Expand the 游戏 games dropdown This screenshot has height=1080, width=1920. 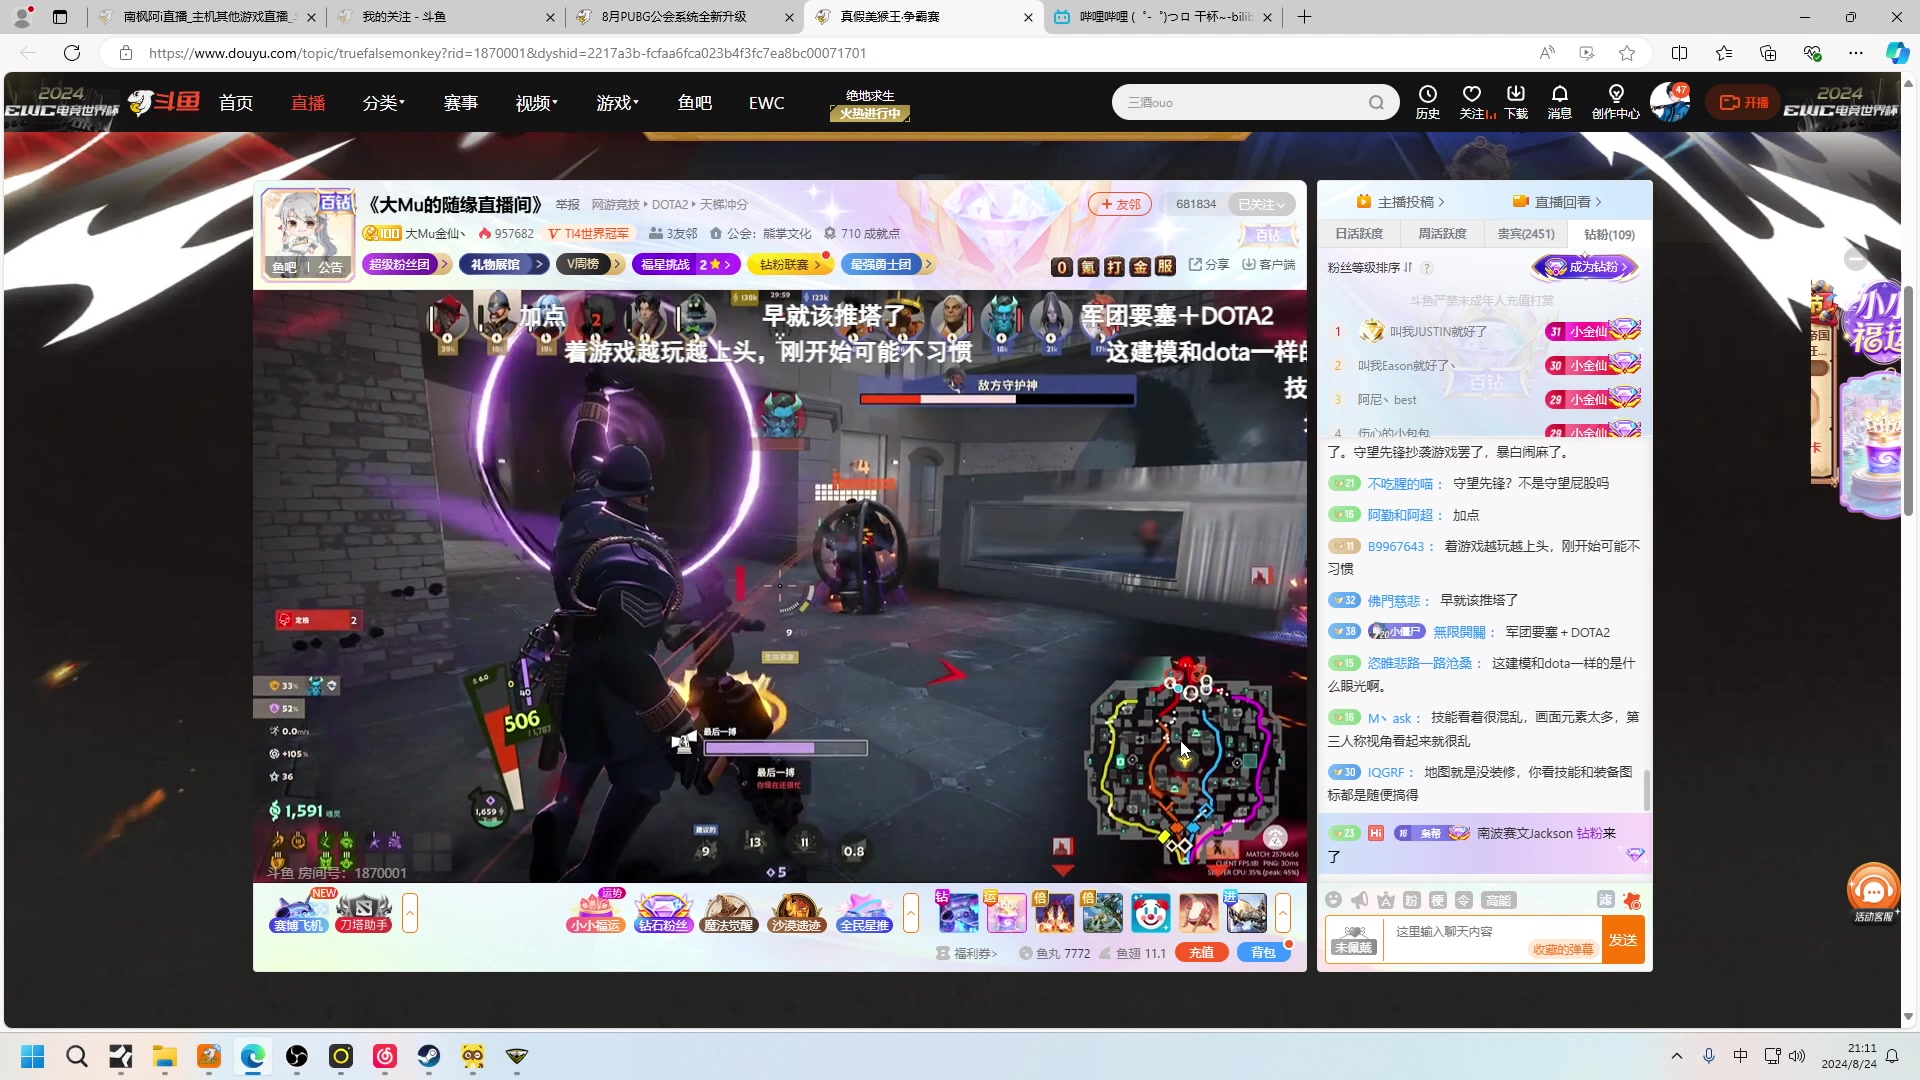click(618, 103)
